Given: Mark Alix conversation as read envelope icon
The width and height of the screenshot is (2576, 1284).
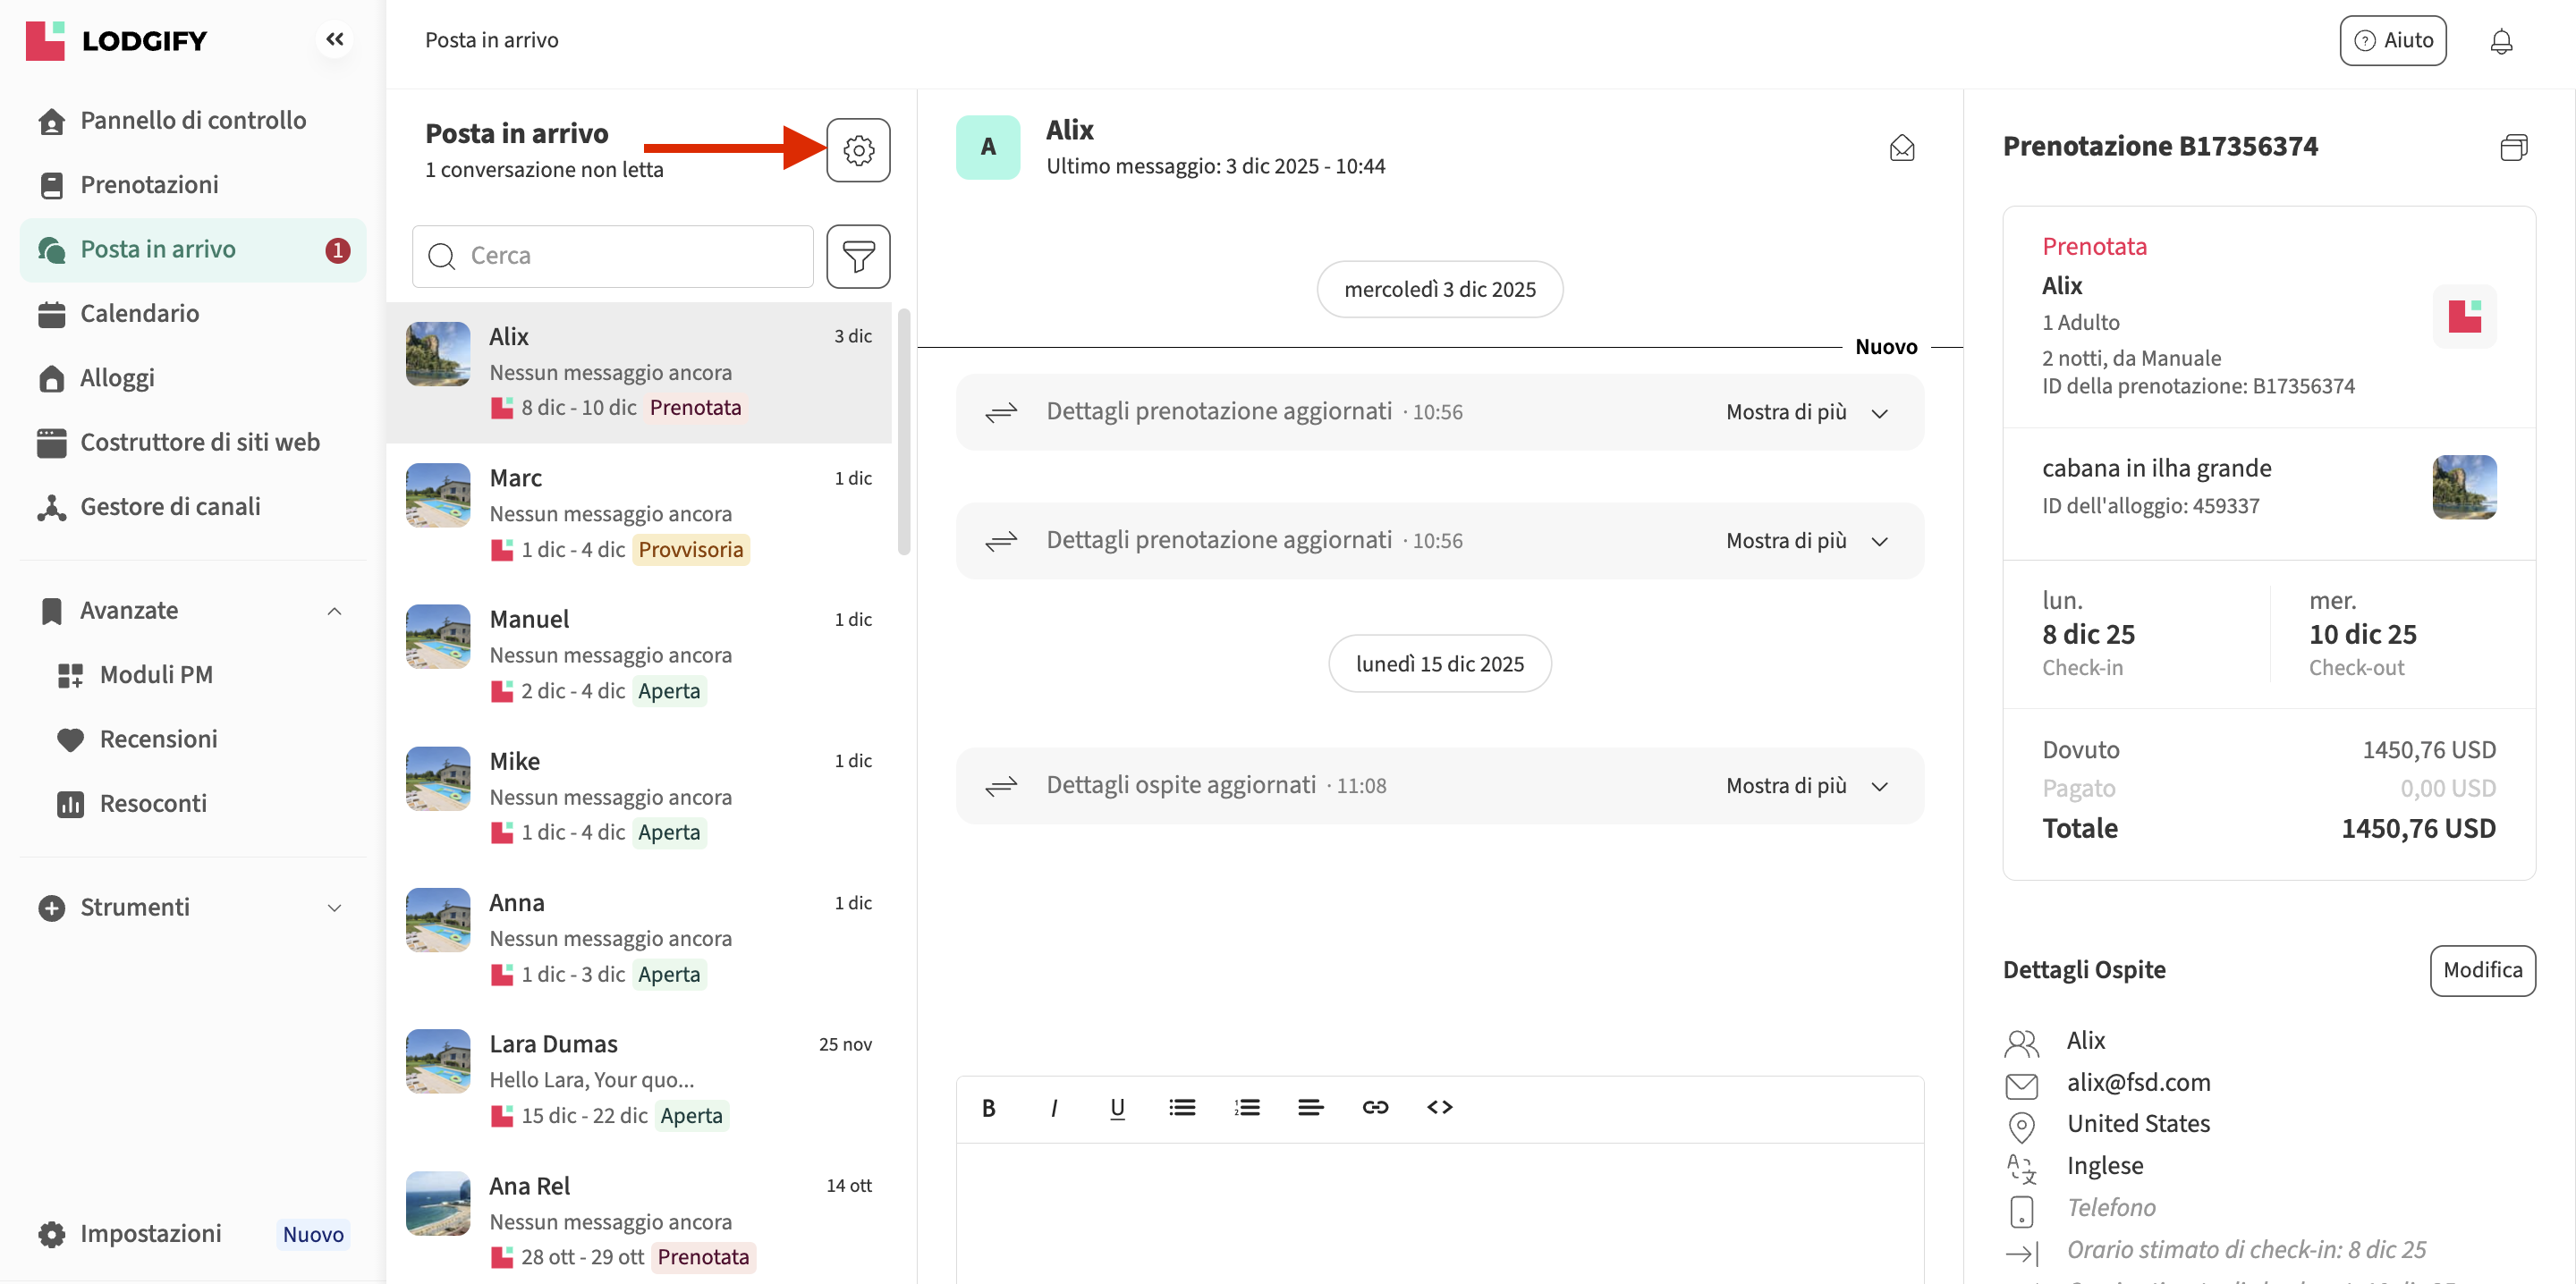Looking at the screenshot, I should tap(1901, 148).
